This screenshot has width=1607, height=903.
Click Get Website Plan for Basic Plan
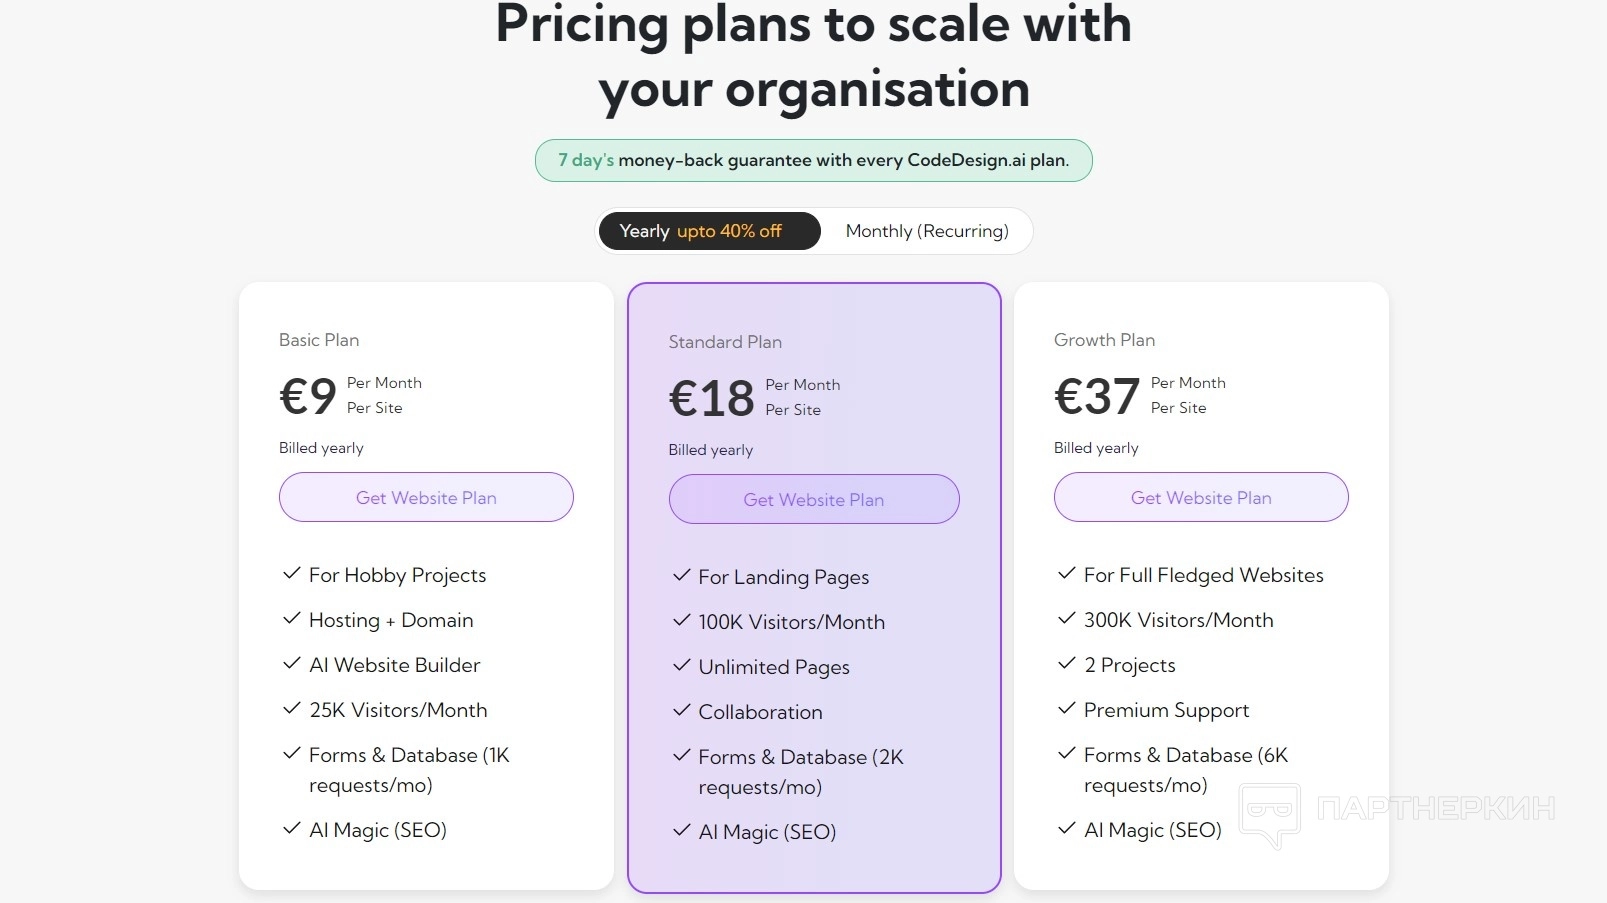click(426, 497)
